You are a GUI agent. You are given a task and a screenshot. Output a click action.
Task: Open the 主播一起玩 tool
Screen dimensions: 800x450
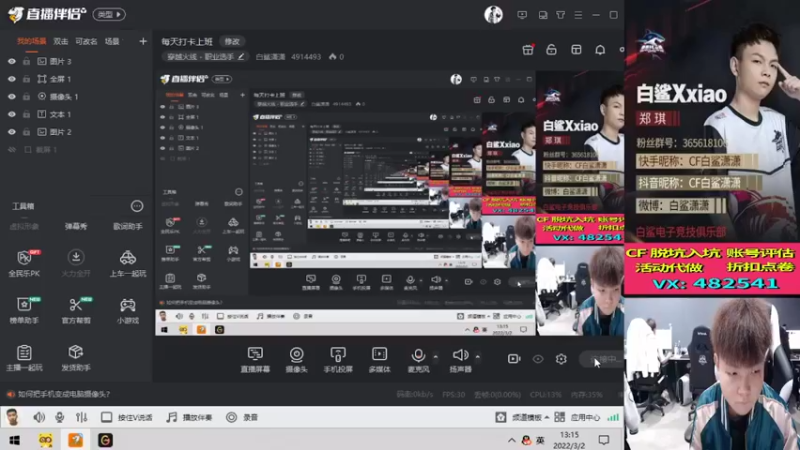tap(24, 357)
